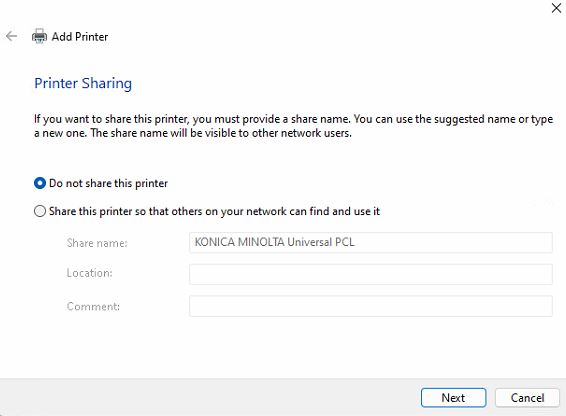Click the 'Comment:' label
This screenshot has height=416, width=566.
[x=93, y=307]
